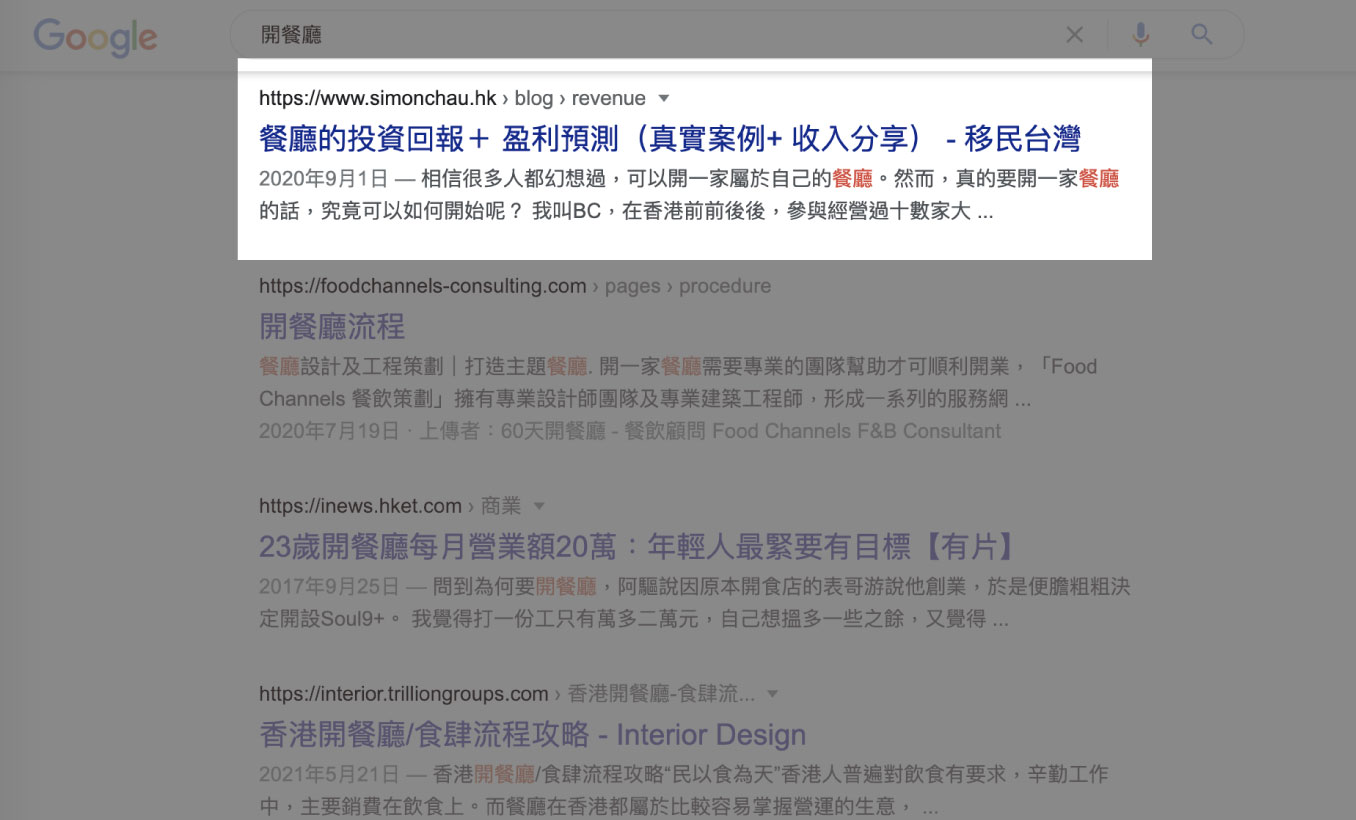Click the https://inews.hket.com URL text
Image resolution: width=1356 pixels, height=820 pixels.
pyautogui.click(x=360, y=506)
